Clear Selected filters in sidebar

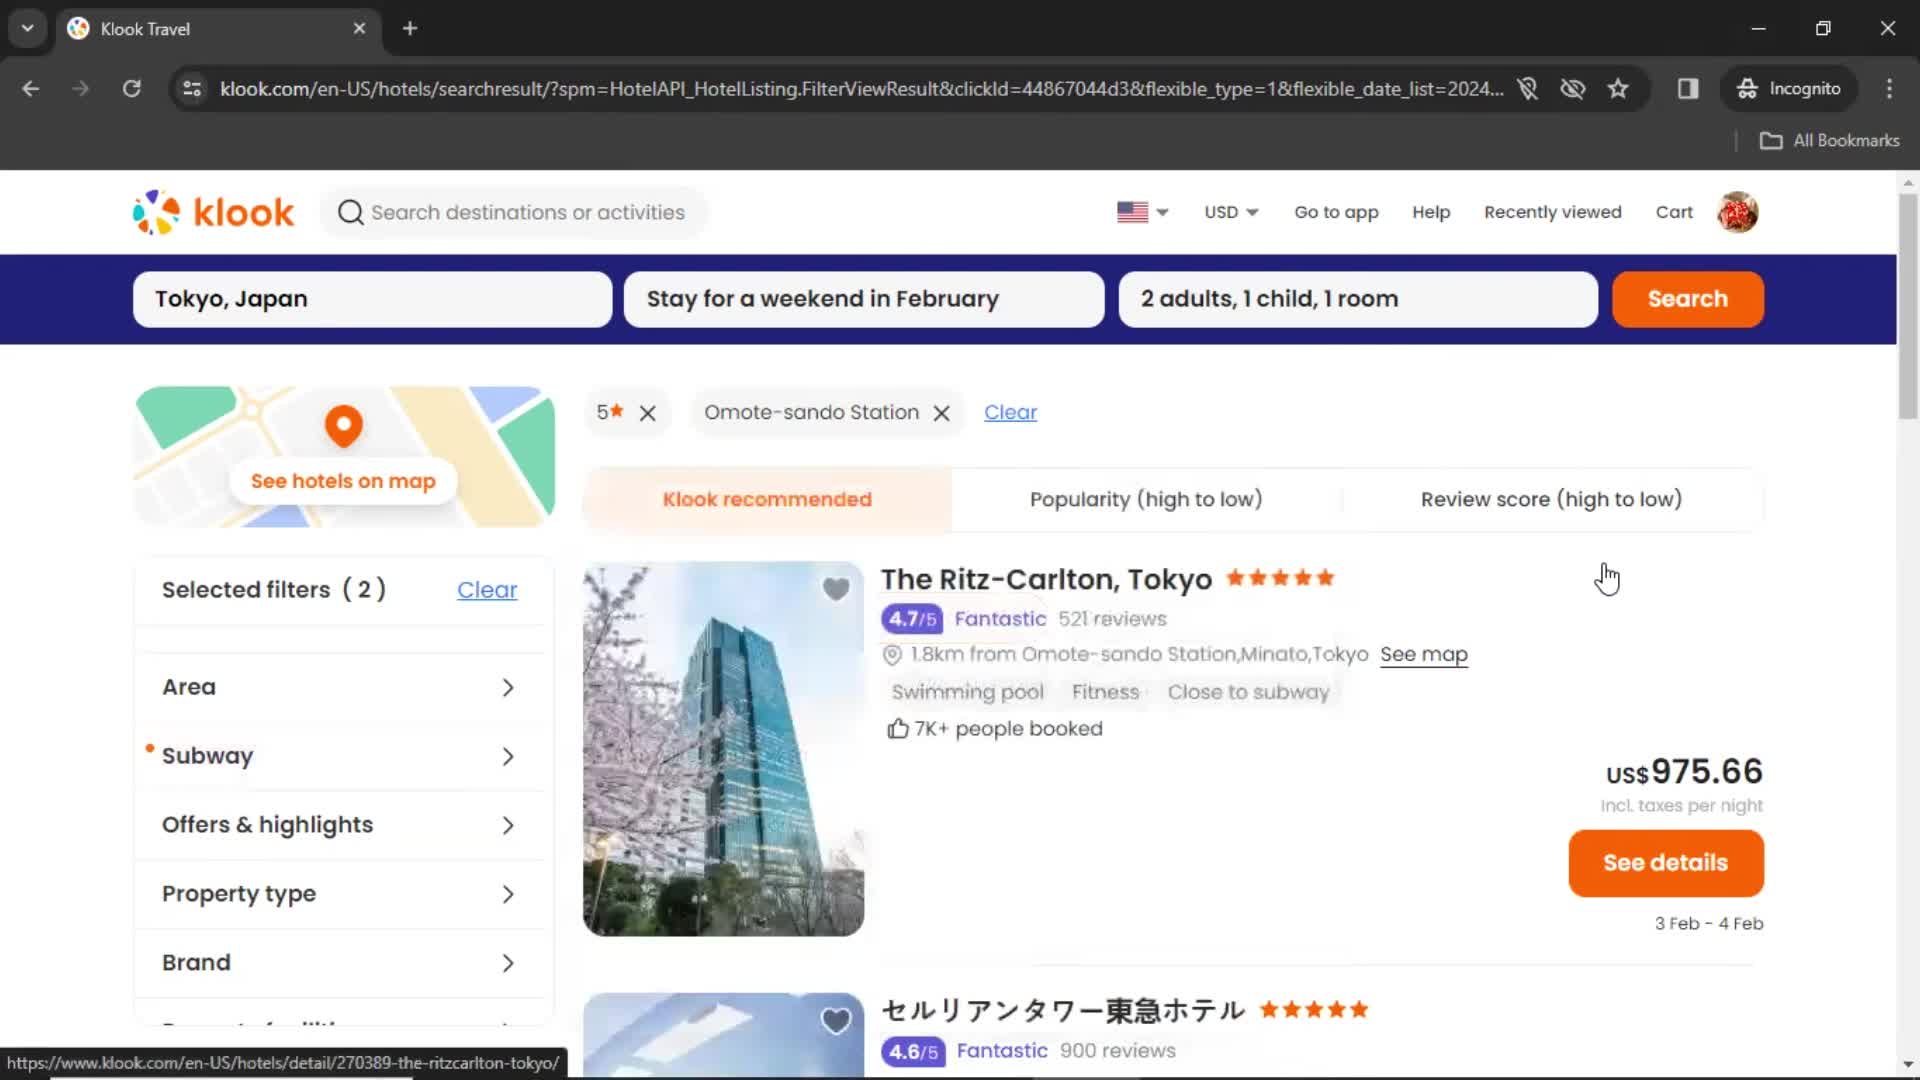[487, 590]
